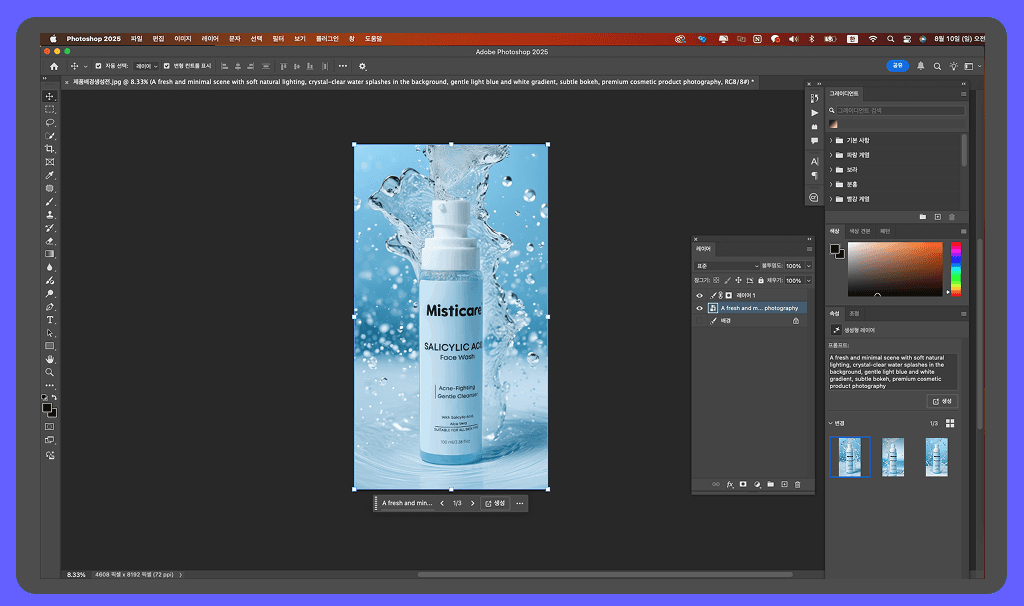Open the options bar settings gear
1024x606 pixels.
362,66
